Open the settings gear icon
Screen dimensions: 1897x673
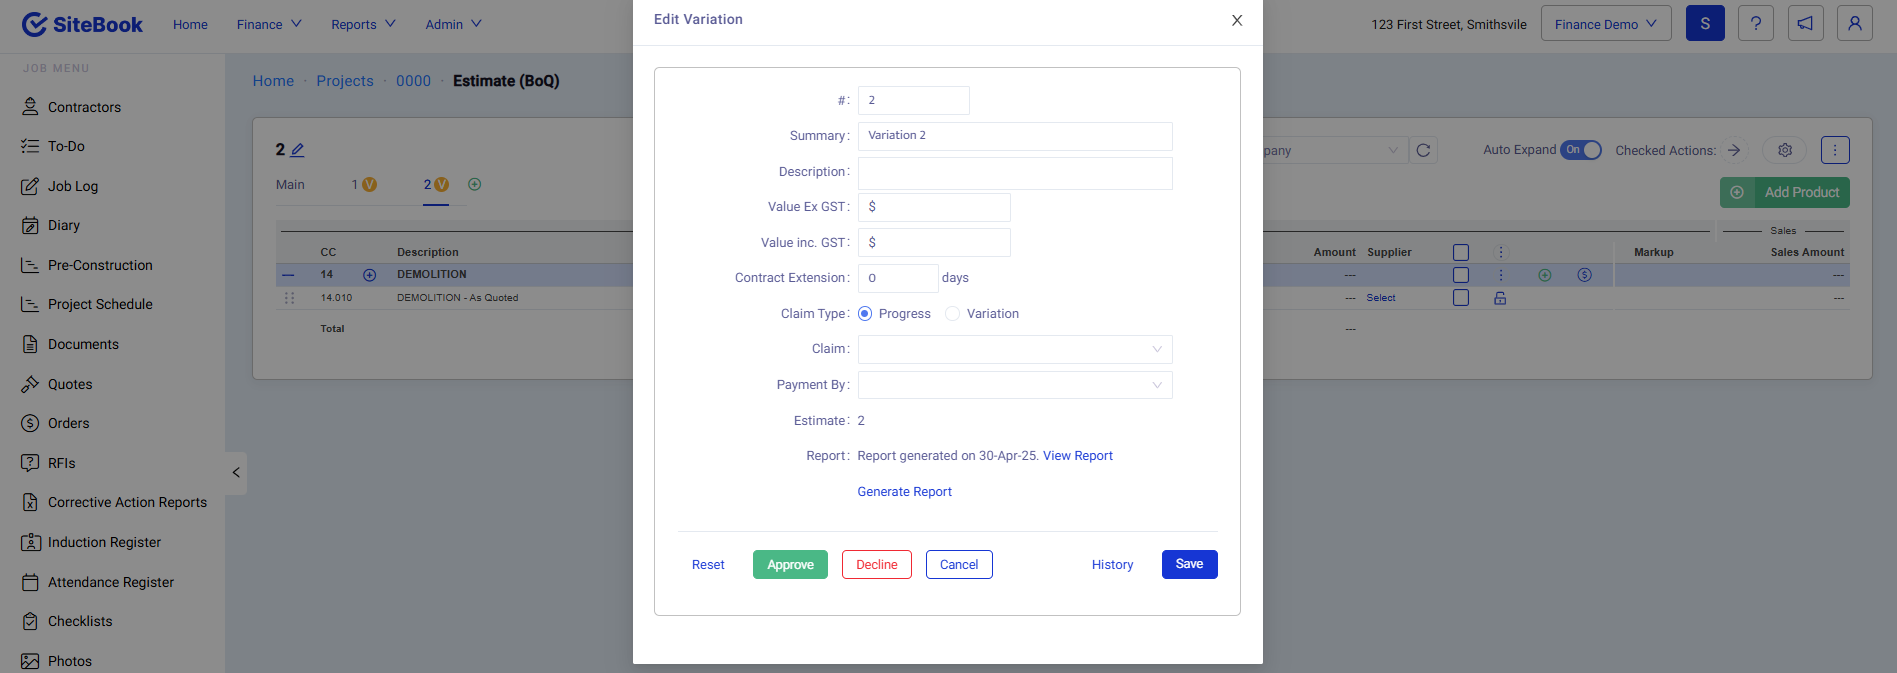pyautogui.click(x=1784, y=150)
